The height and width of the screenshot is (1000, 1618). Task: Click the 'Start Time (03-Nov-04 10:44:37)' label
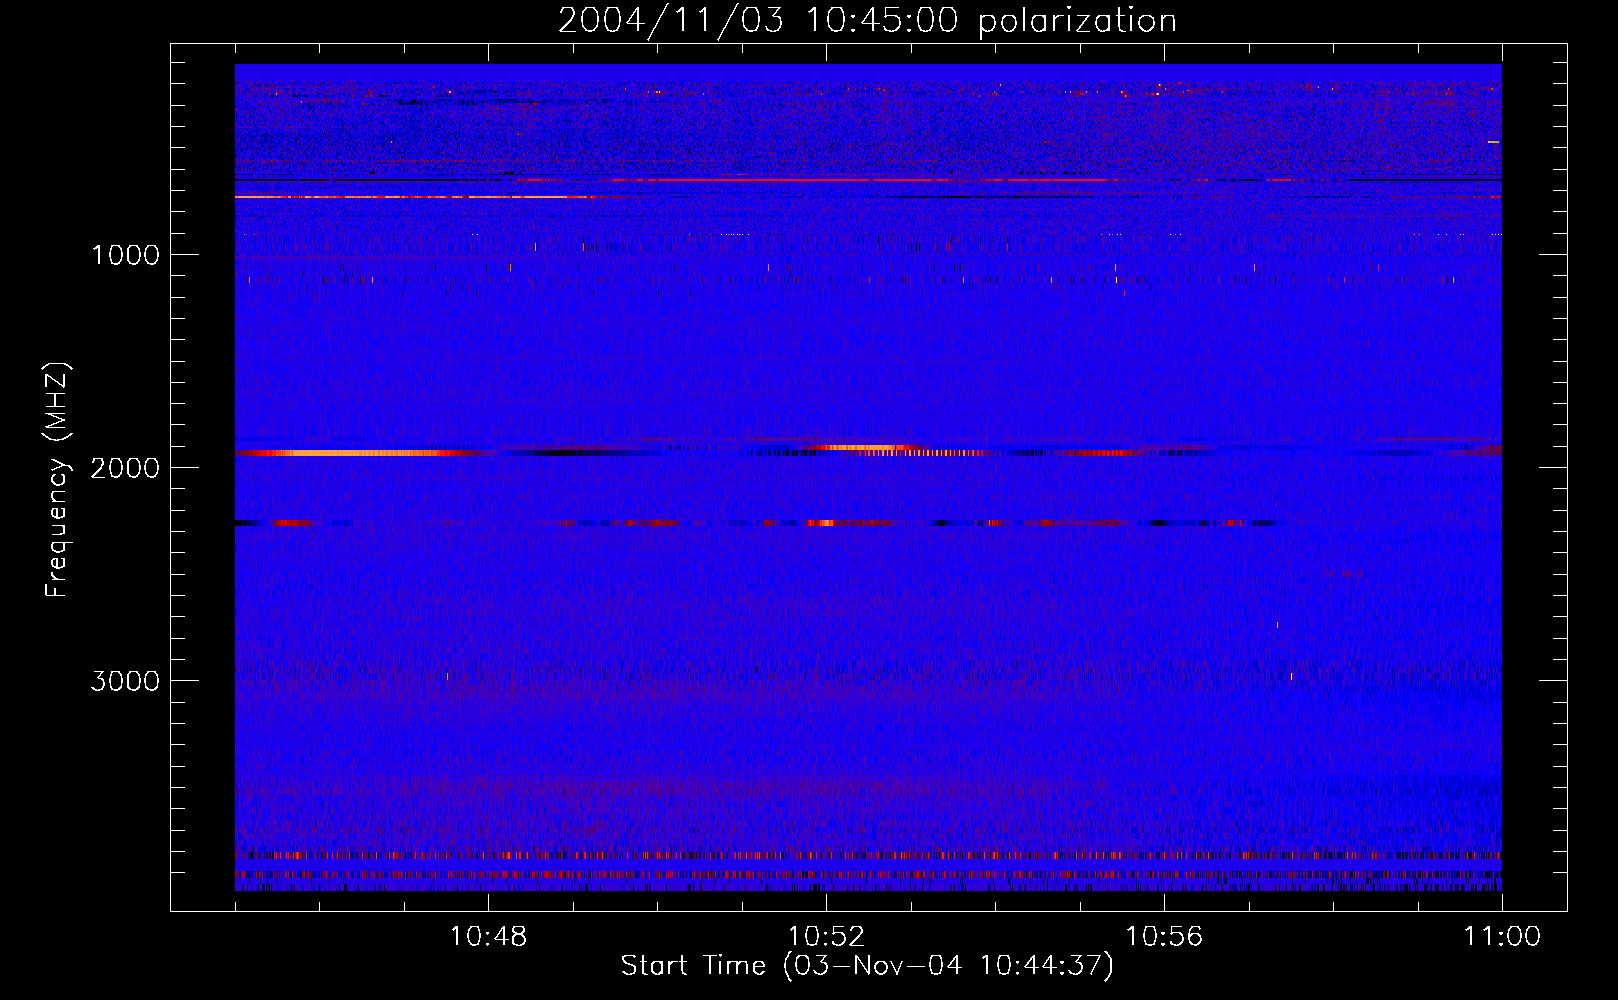point(867,966)
